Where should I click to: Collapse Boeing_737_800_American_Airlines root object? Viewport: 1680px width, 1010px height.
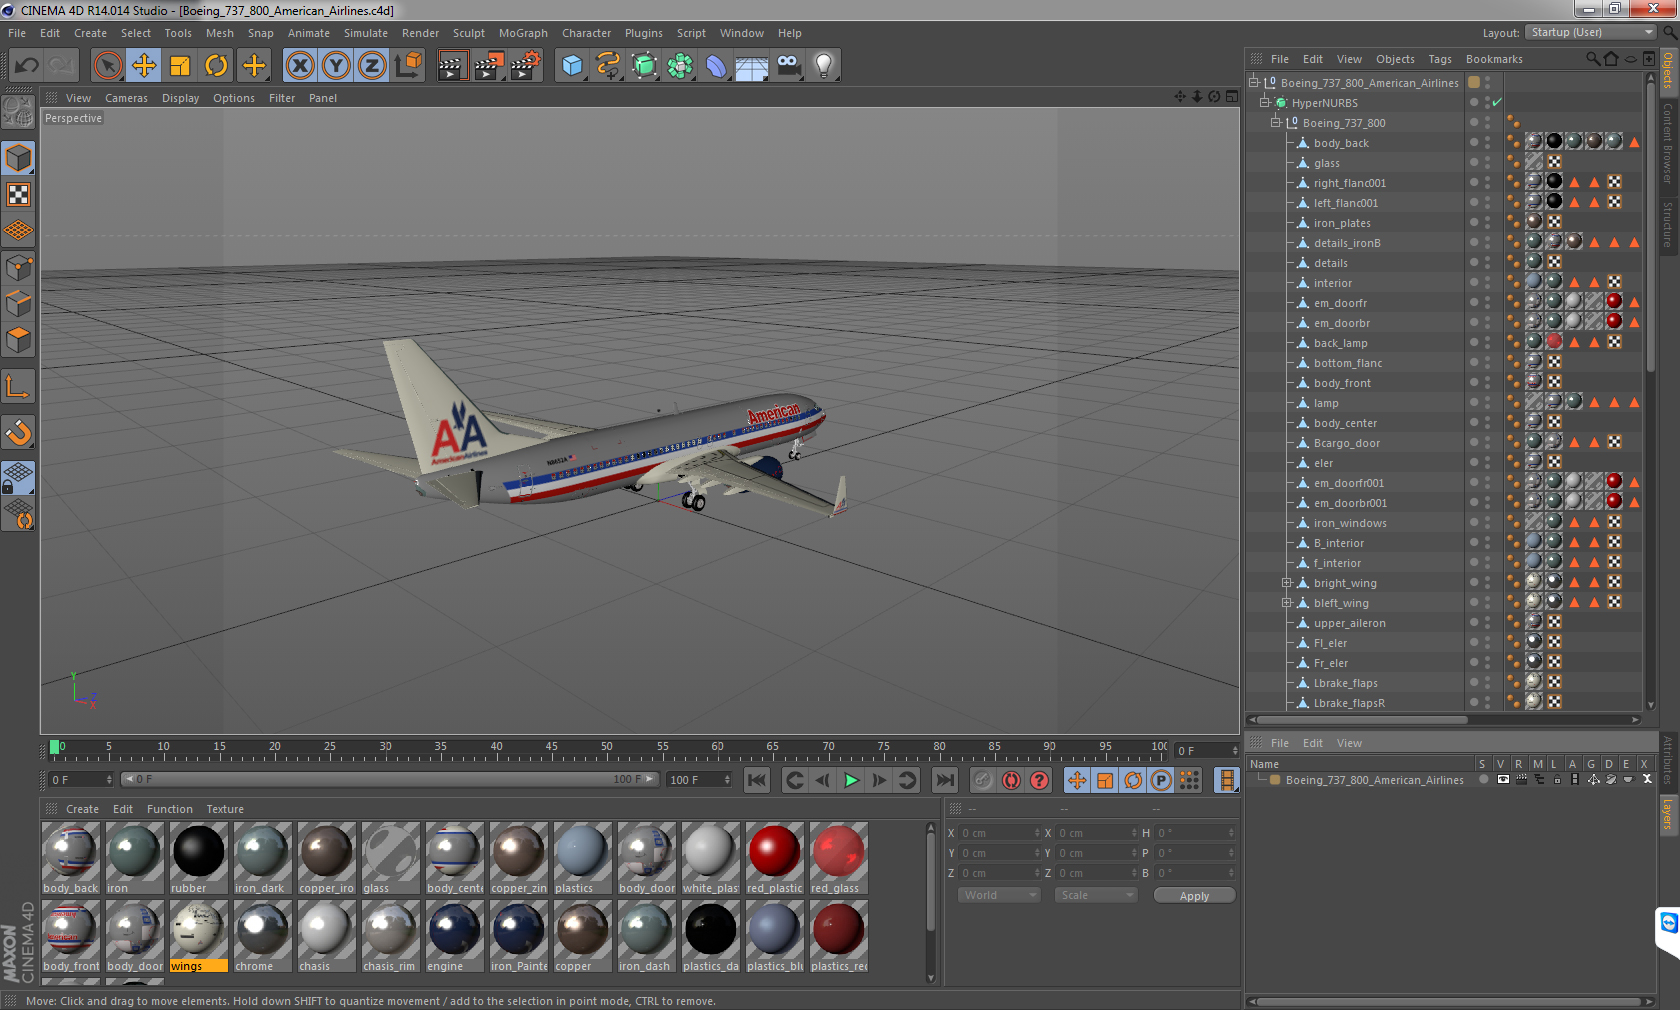(1253, 83)
